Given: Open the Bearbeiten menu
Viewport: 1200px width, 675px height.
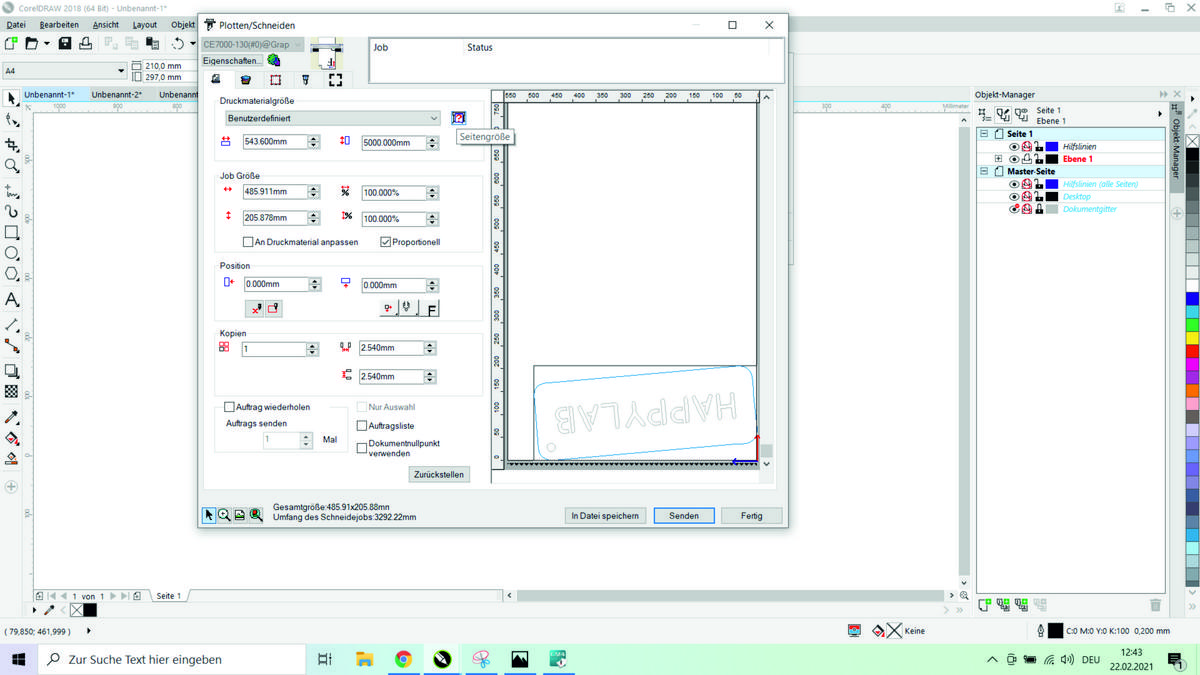Looking at the screenshot, I should click(x=59, y=24).
